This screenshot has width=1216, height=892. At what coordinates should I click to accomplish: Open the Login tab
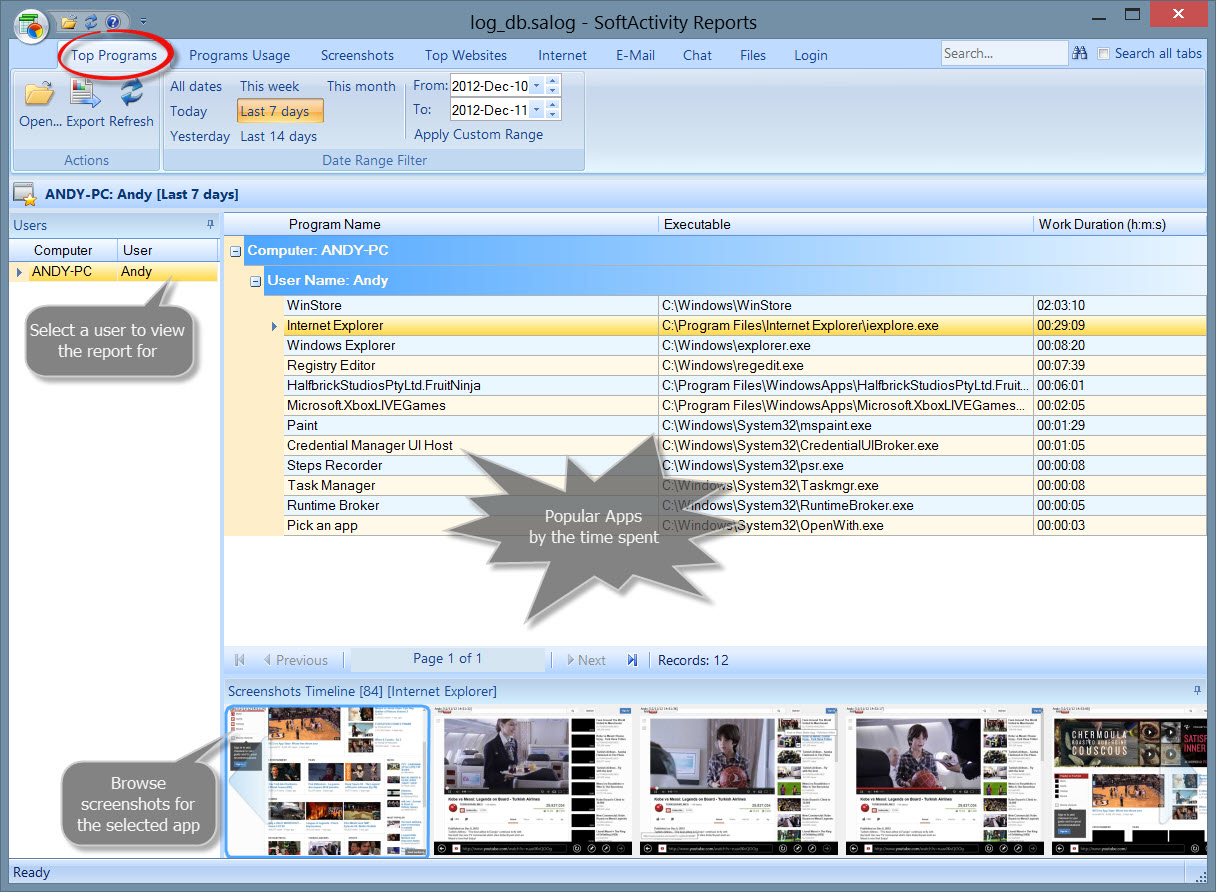[x=811, y=55]
